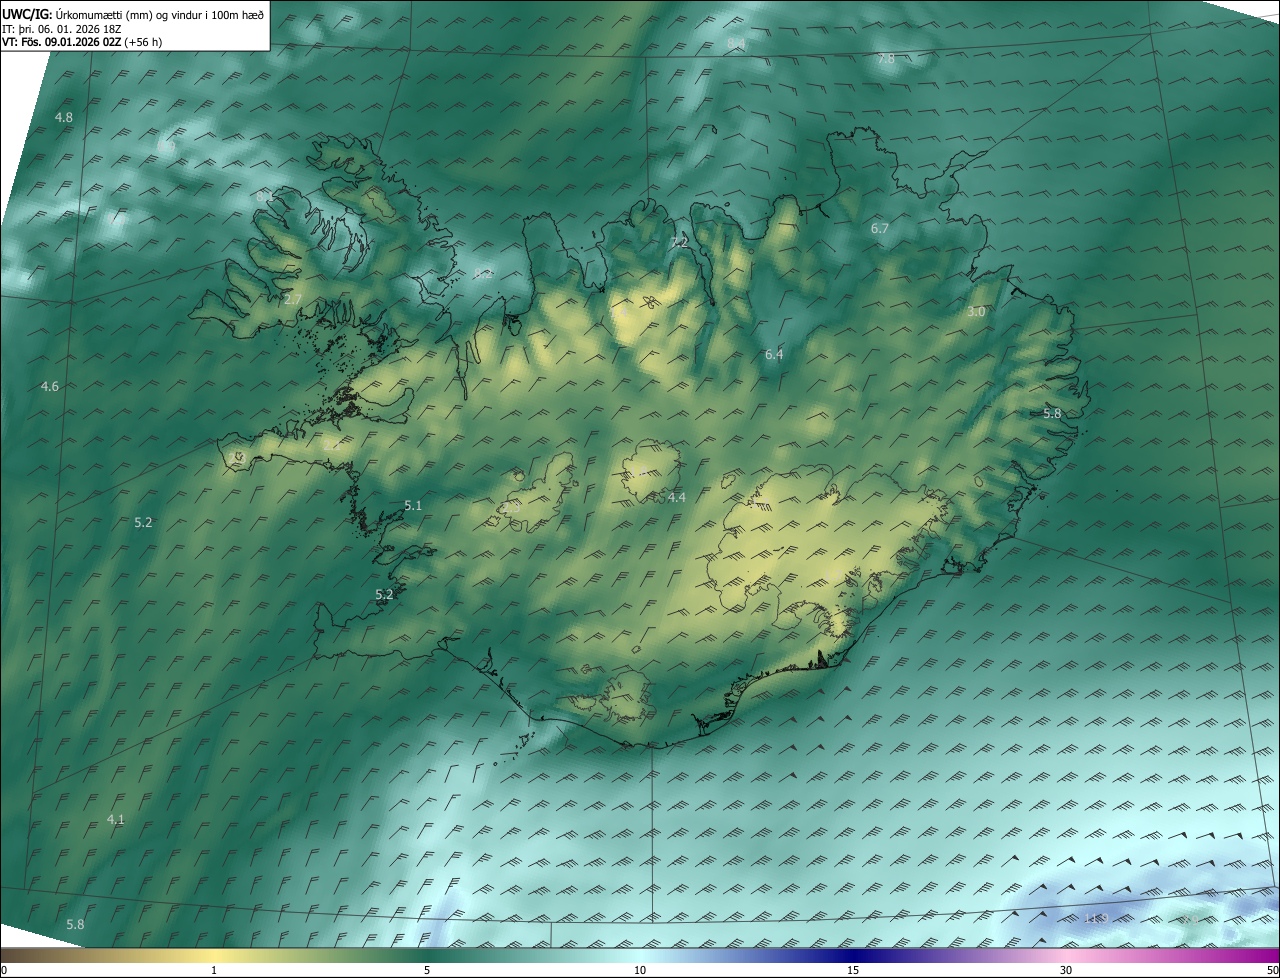Click the 3.0 precipitation value
Viewport: 1280px width, 978px height.
977,312
